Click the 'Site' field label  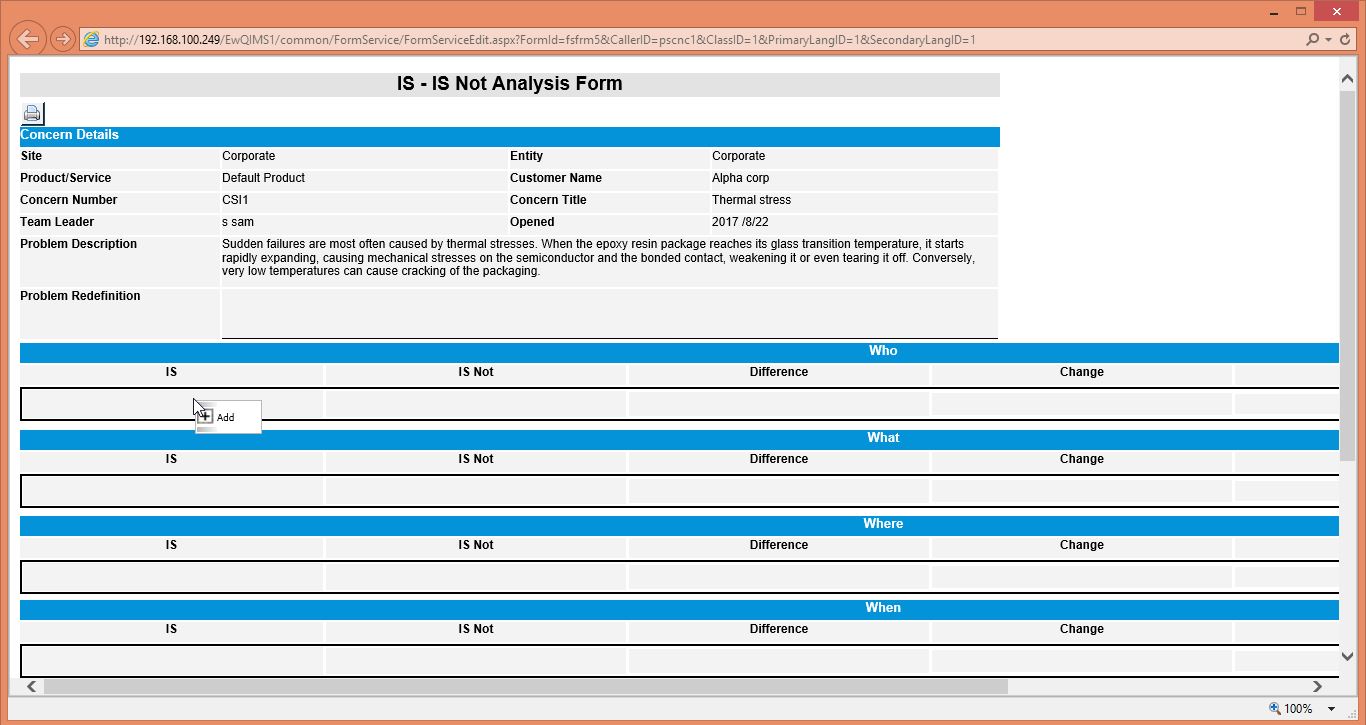point(31,156)
